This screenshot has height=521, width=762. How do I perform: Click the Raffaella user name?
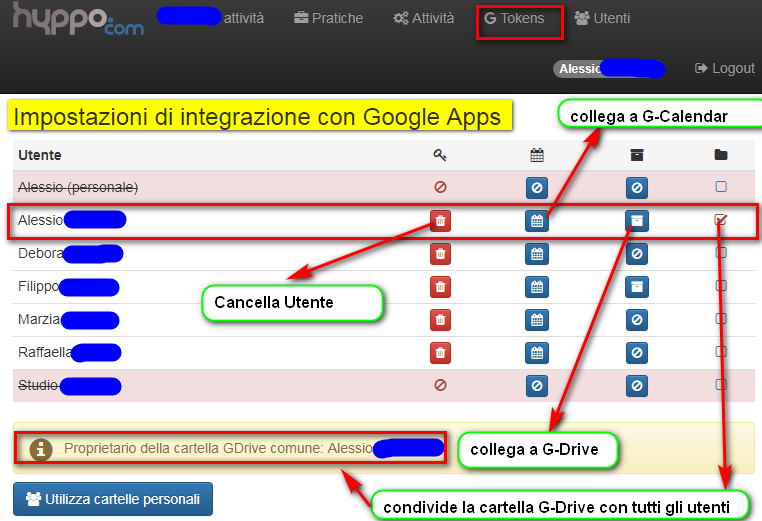pyautogui.click(x=45, y=352)
